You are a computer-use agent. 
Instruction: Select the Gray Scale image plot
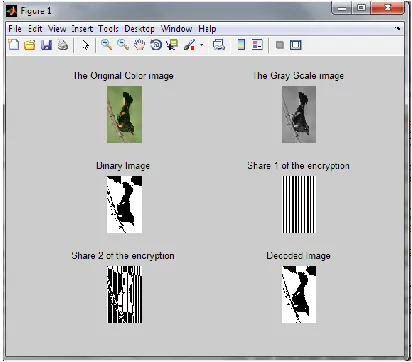point(299,114)
